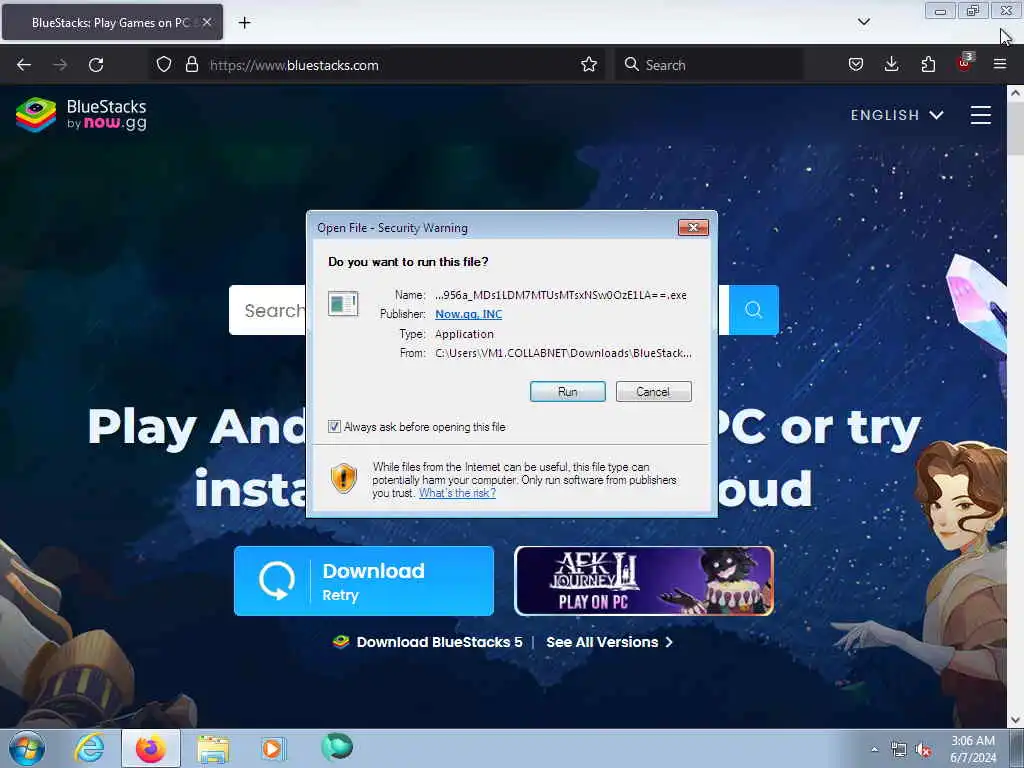This screenshot has height=768, width=1024.
Task: Click the application file icon in dialog
Action: click(343, 304)
